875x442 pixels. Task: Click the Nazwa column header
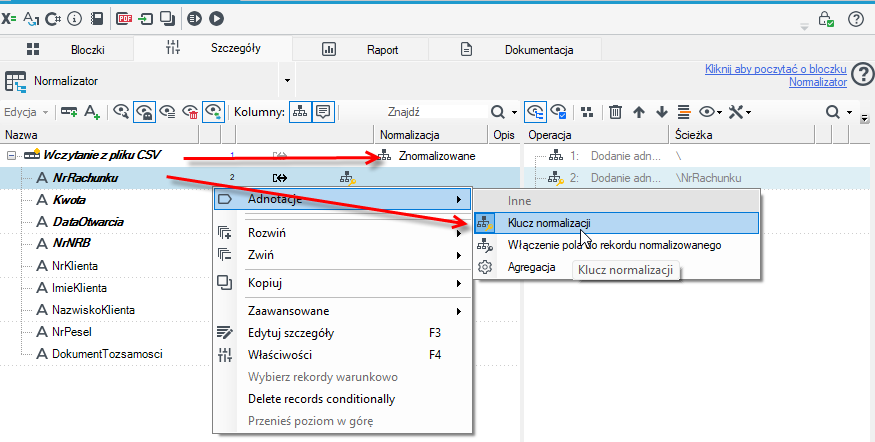point(99,134)
